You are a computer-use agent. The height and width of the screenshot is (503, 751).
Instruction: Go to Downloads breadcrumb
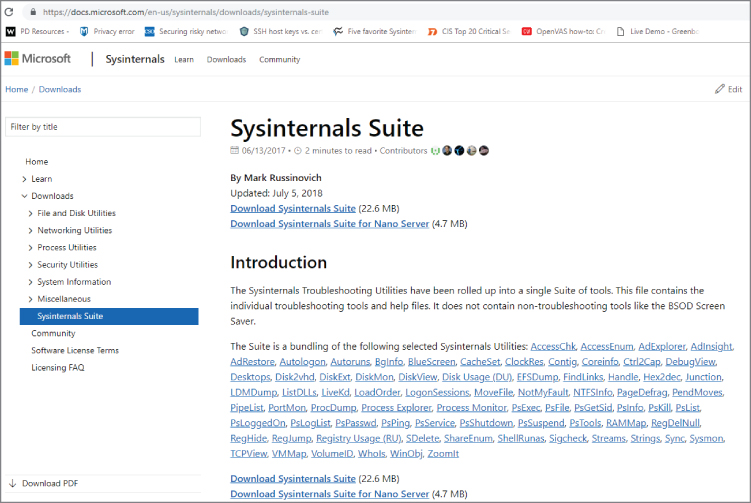tap(60, 89)
